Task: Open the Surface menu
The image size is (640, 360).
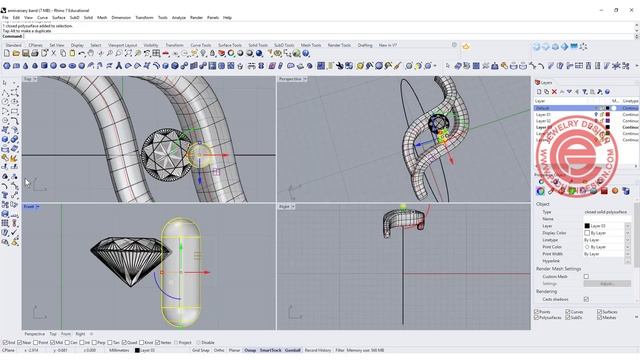Action: [x=59, y=18]
